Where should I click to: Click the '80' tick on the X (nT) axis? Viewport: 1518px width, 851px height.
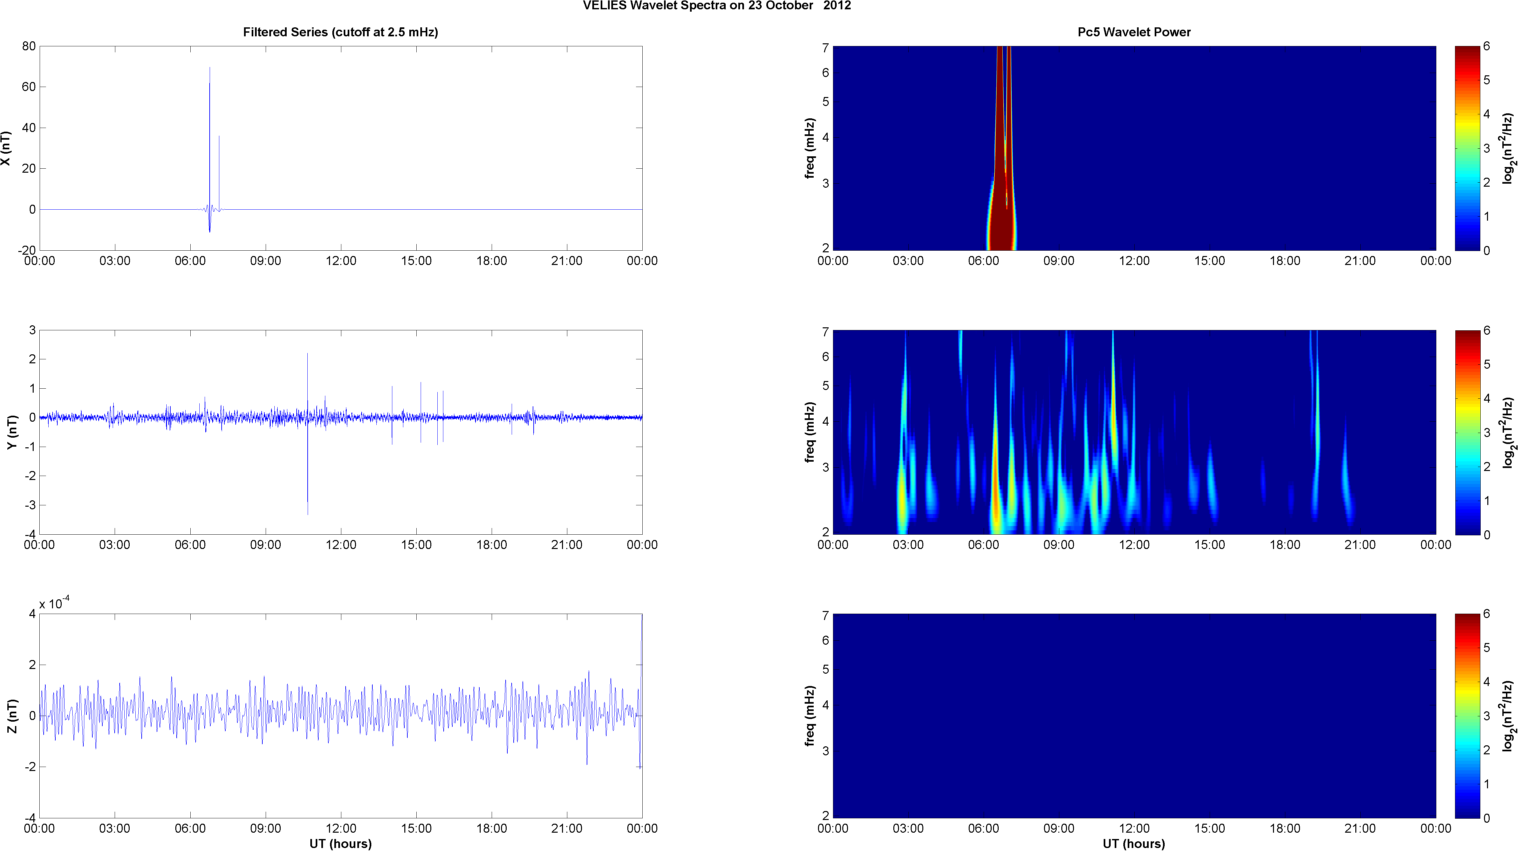tap(28, 46)
